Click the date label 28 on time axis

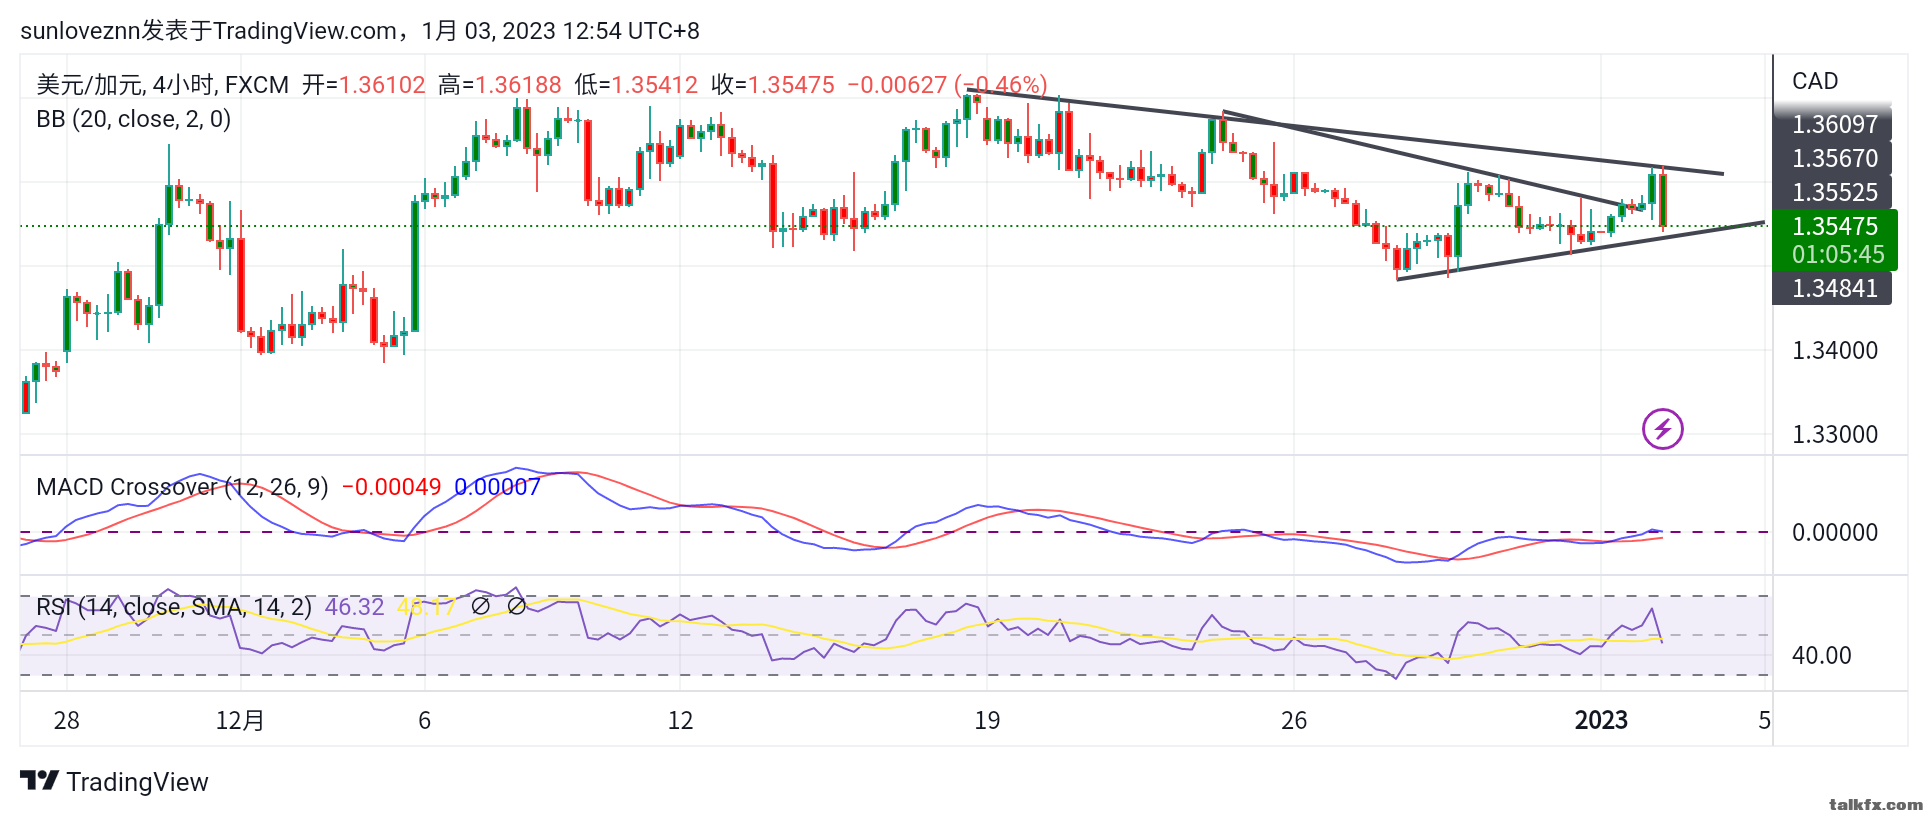pyautogui.click(x=67, y=721)
